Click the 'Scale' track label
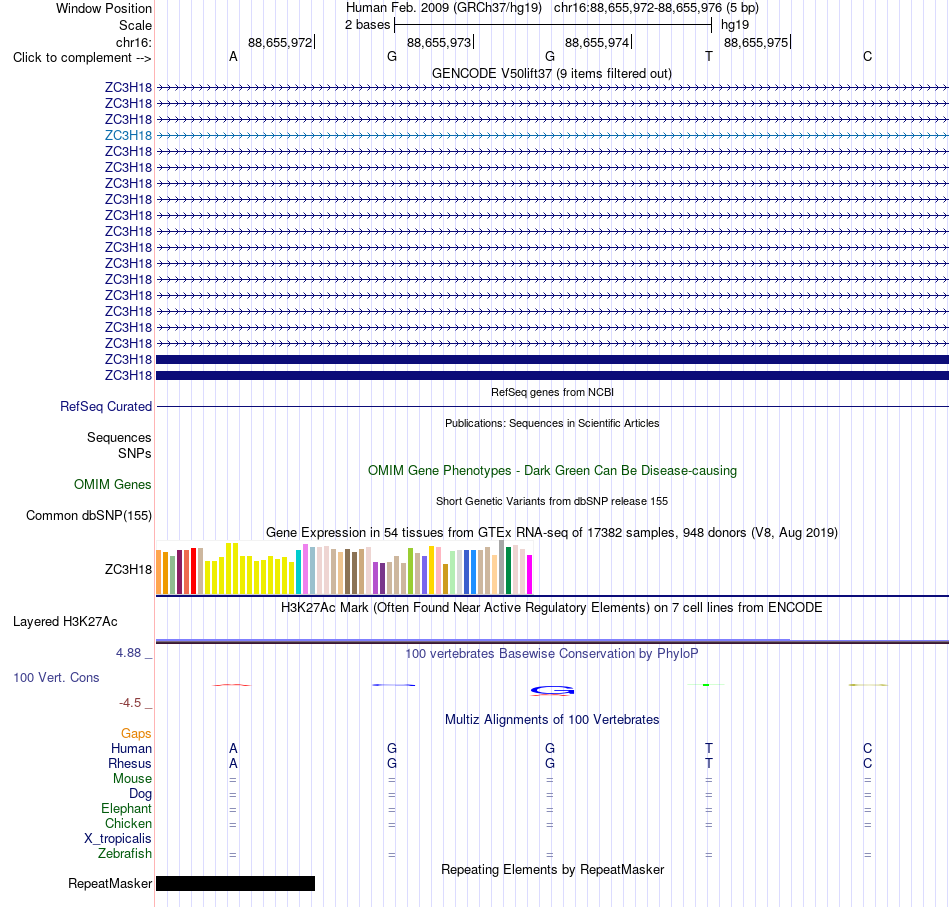This screenshot has width=950, height=907. pos(135,25)
